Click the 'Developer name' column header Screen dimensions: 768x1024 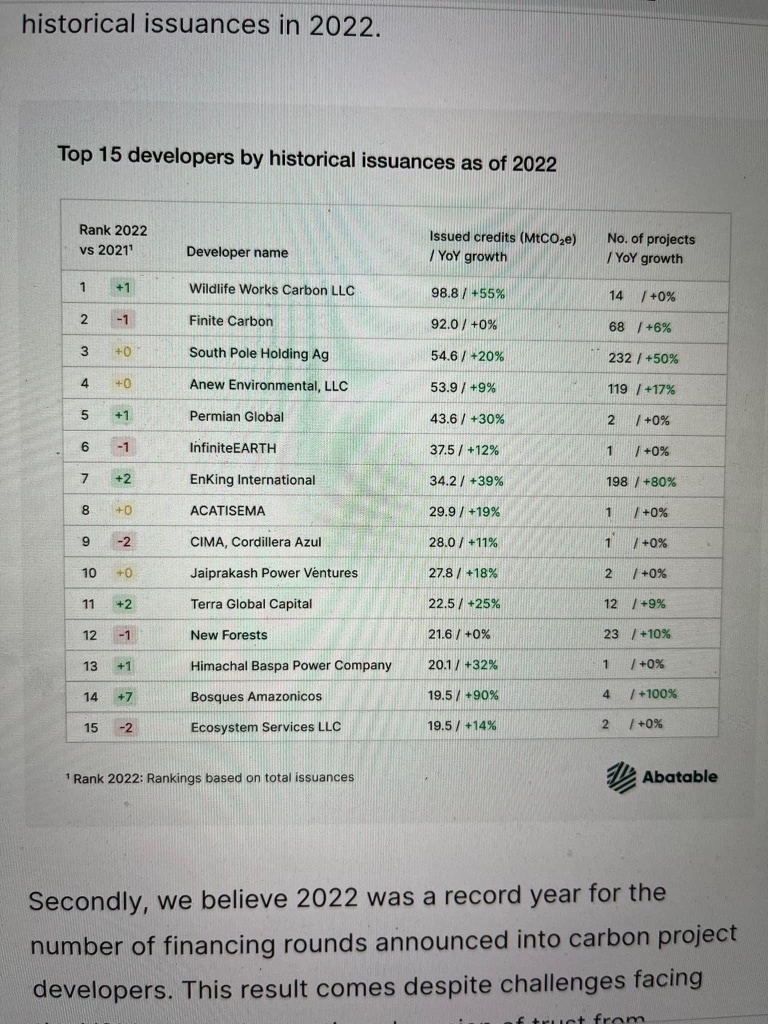(237, 252)
